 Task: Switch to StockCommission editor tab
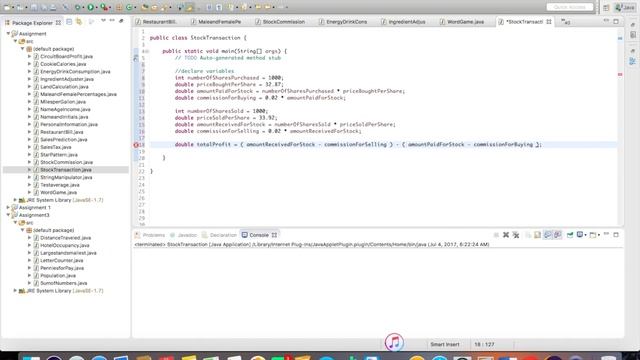coord(280,22)
